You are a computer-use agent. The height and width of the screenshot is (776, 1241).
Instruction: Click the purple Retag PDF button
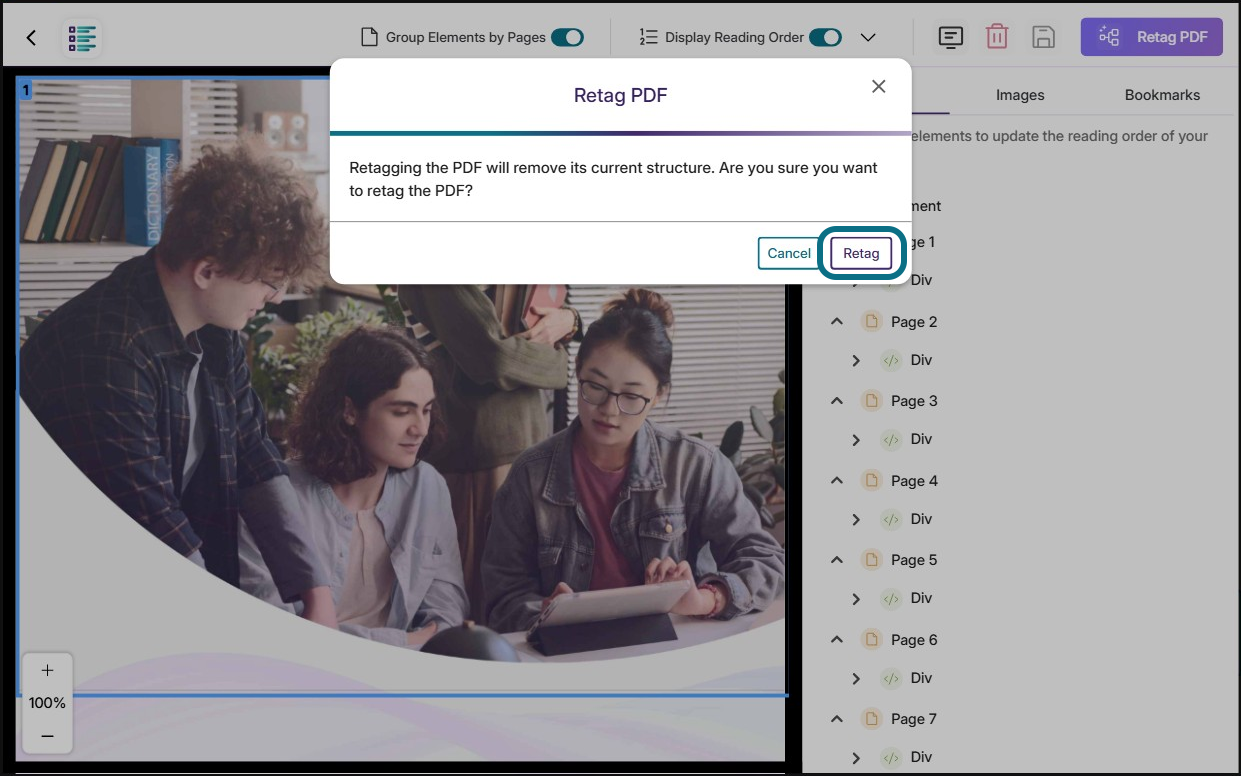click(x=1151, y=37)
